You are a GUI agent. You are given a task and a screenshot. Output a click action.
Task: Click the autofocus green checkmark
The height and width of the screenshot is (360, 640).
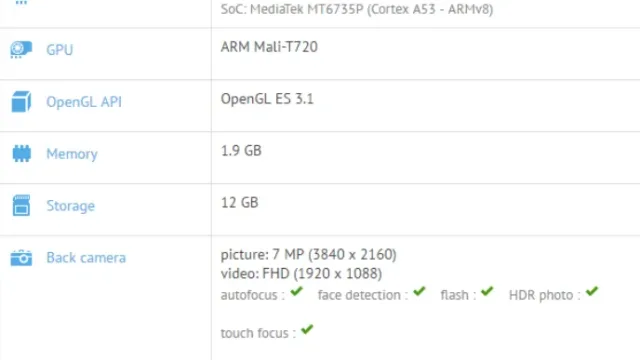click(x=296, y=291)
